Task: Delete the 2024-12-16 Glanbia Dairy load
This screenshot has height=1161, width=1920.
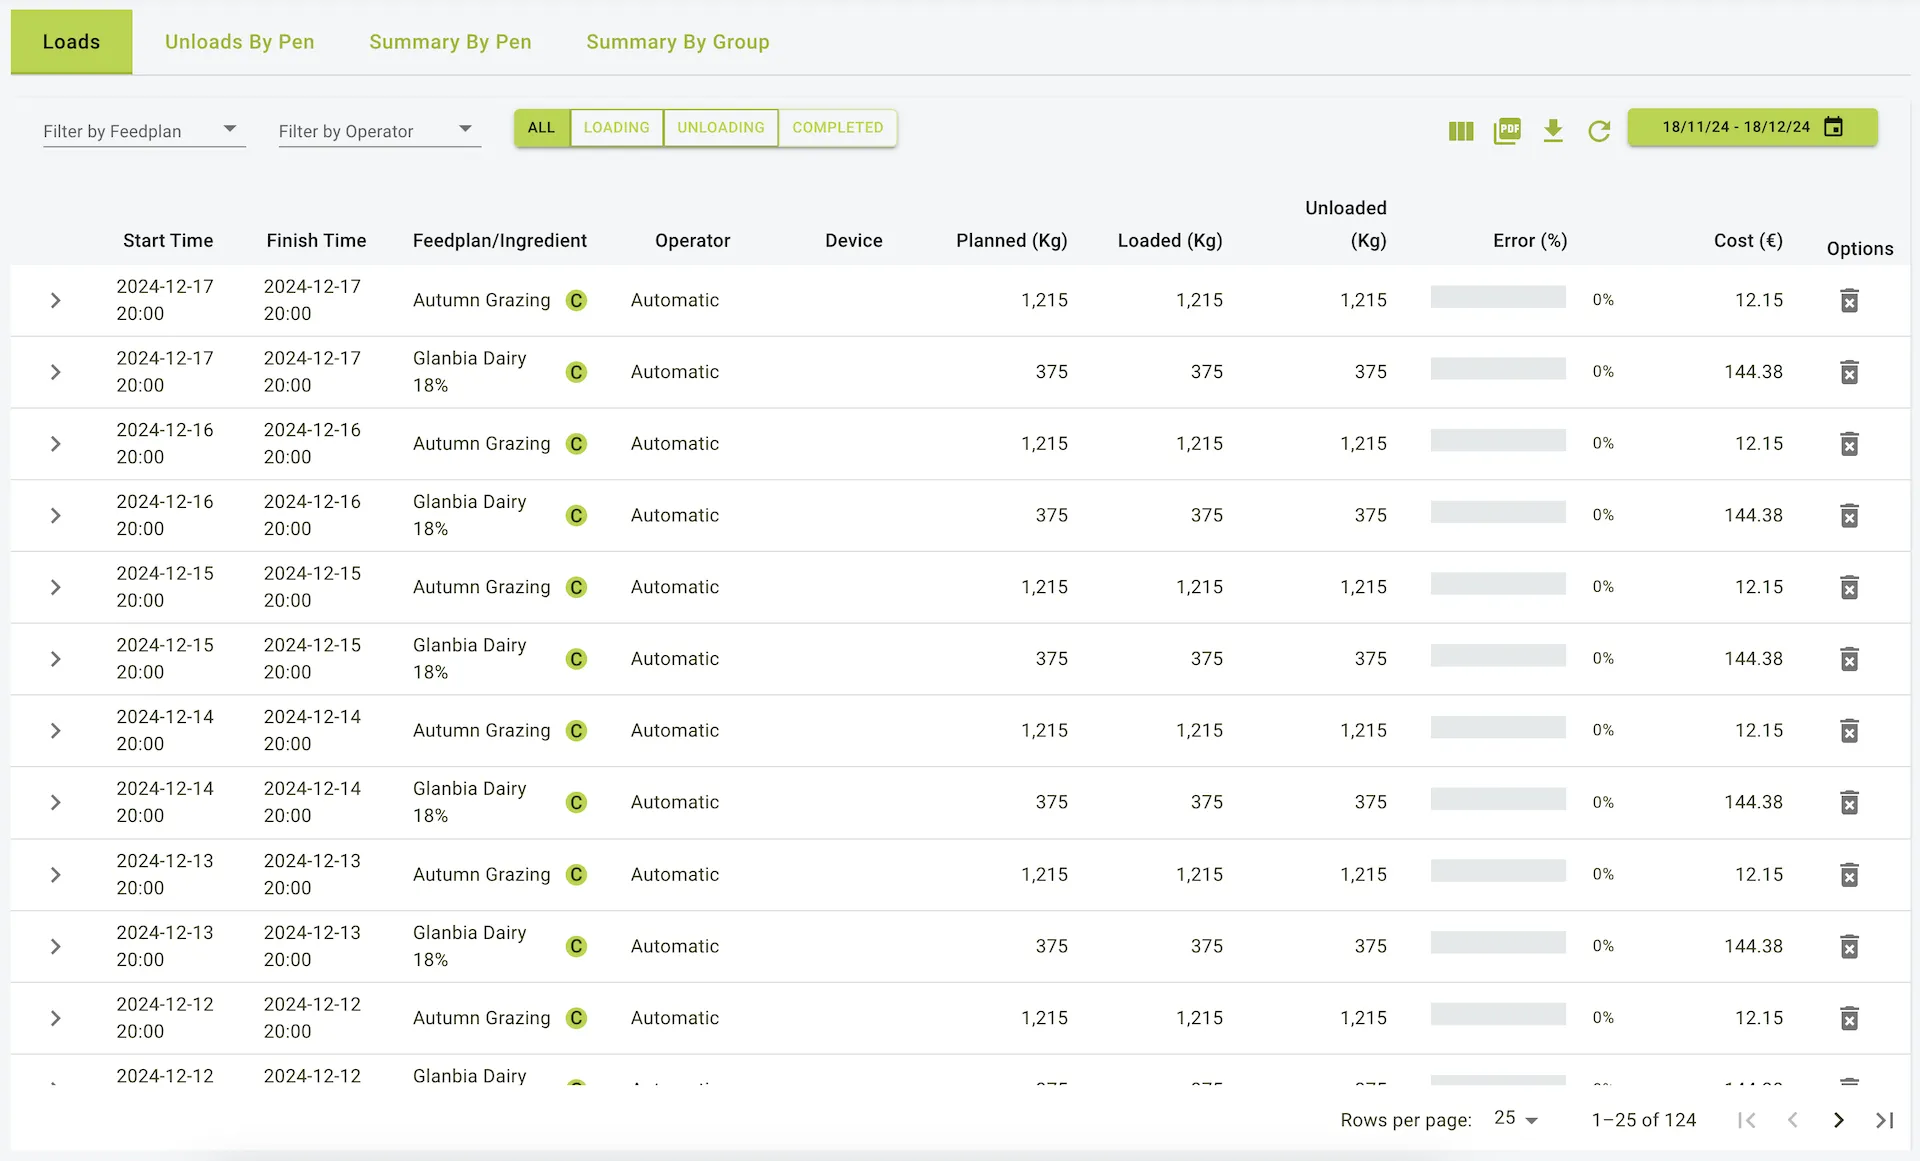Action: click(x=1849, y=516)
